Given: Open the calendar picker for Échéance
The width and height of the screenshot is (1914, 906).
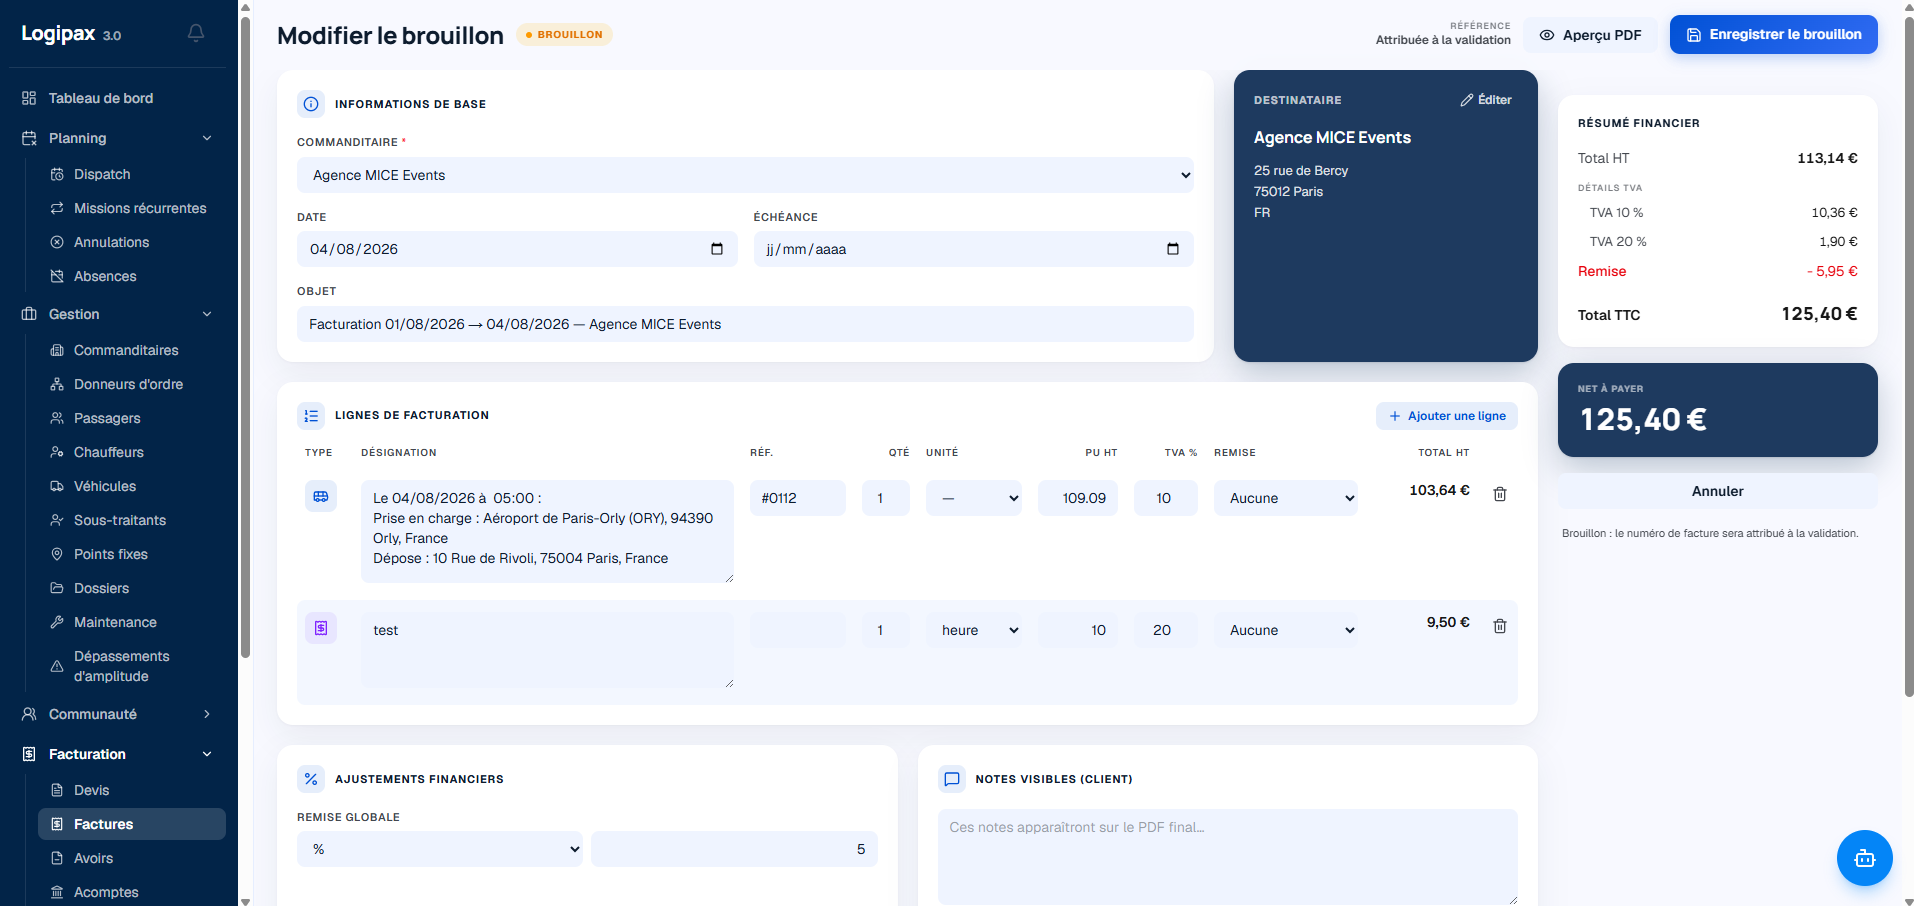Looking at the screenshot, I should pos(1173,249).
